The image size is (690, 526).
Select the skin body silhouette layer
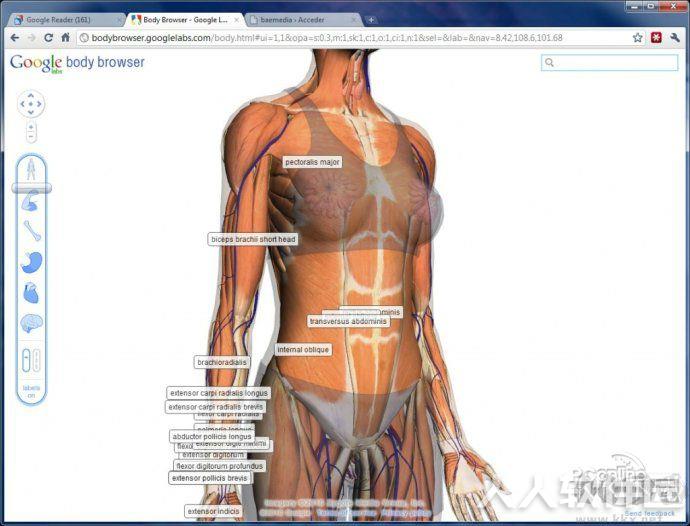click(31, 169)
